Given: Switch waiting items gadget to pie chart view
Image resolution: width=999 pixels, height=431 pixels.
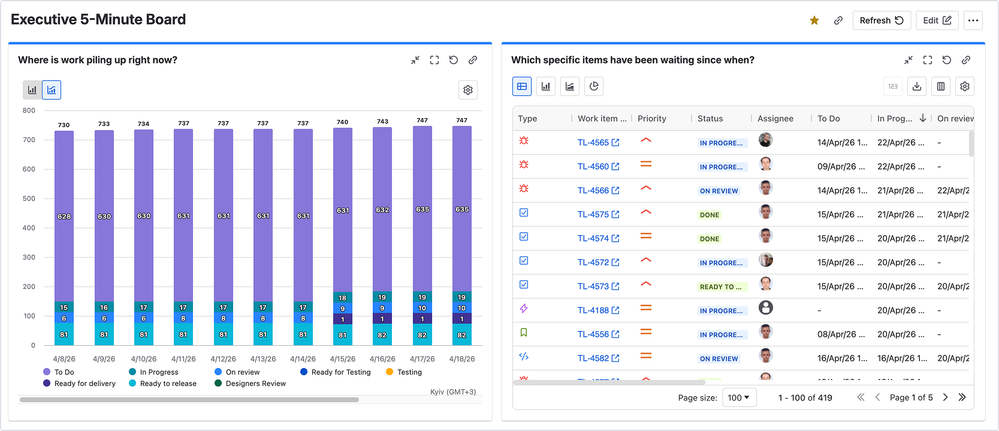Looking at the screenshot, I should [x=594, y=87].
